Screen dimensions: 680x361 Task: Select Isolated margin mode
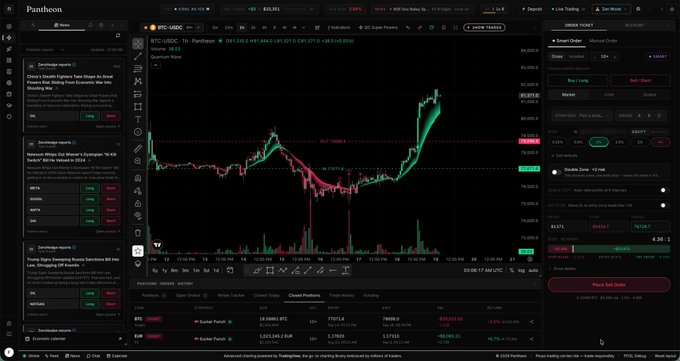tap(576, 56)
